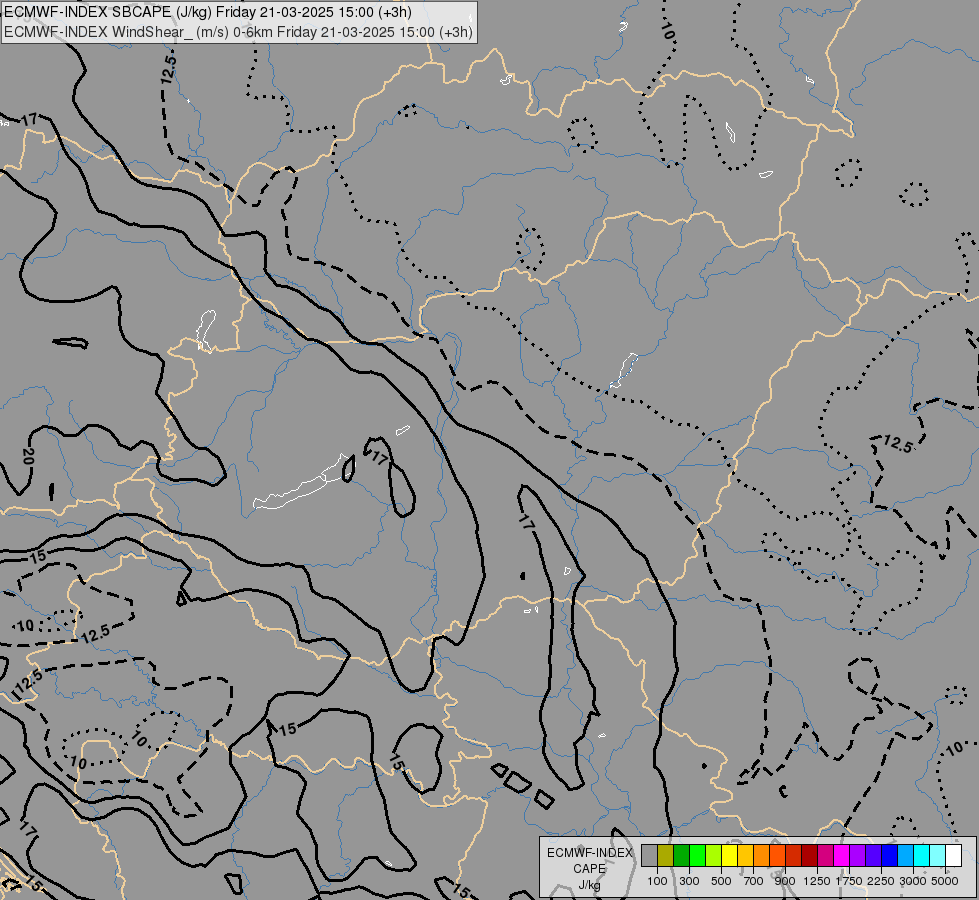Click the olive swatch in CAPE legend

666,856
